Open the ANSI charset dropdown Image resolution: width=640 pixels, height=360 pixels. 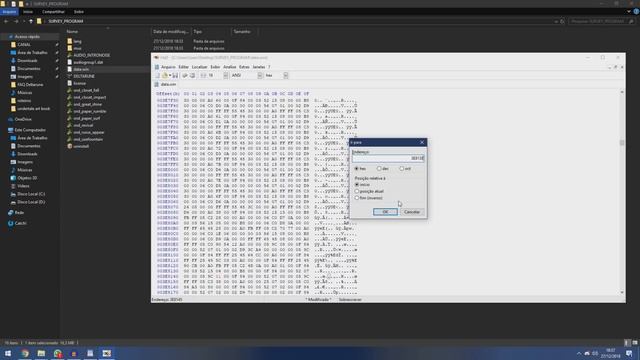[260, 76]
